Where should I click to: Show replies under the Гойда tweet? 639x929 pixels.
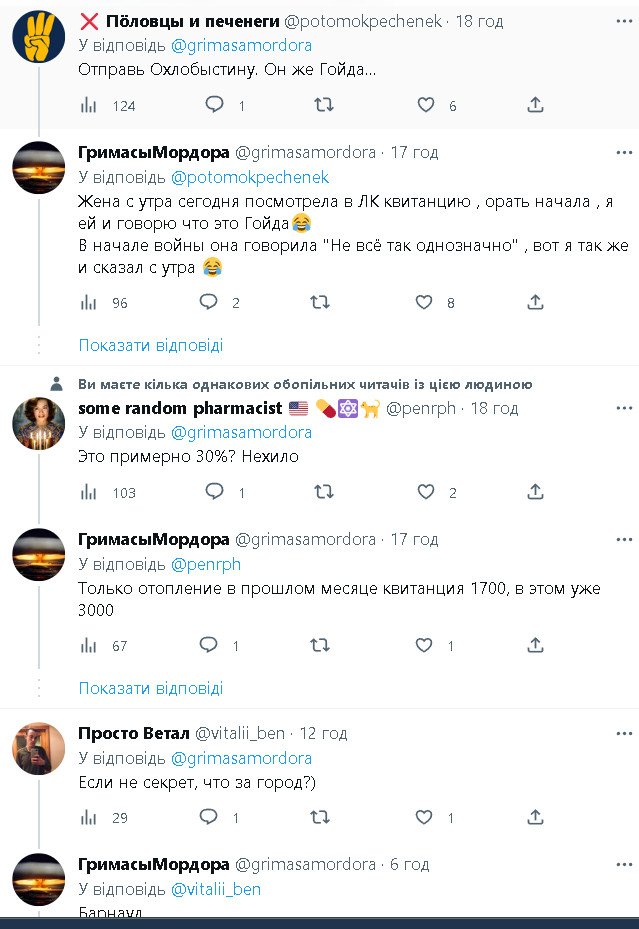[151, 345]
